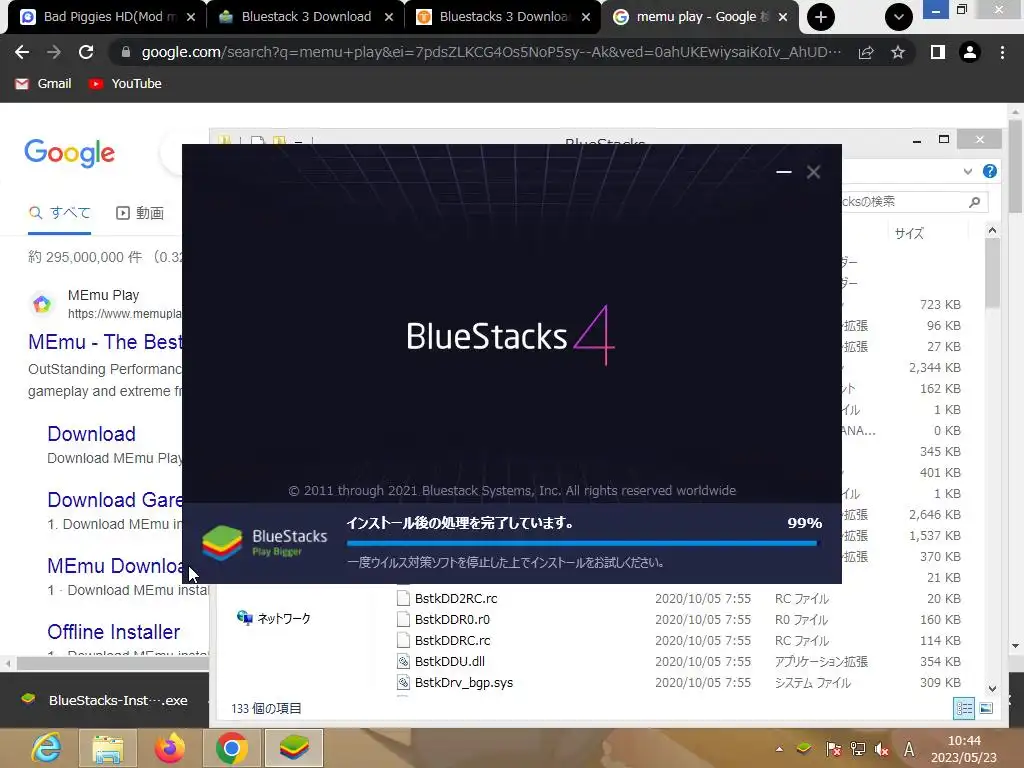Reload the current Chrome page

[x=86, y=52]
